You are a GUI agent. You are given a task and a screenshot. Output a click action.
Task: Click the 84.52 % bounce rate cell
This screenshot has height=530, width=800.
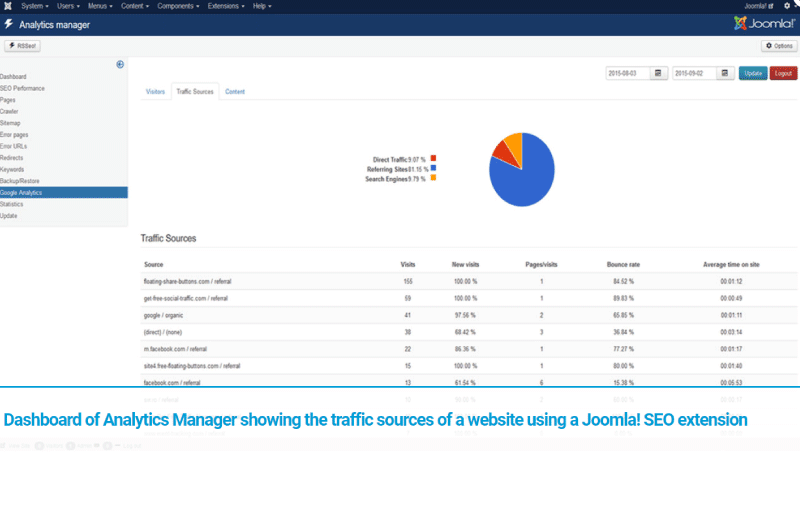[623, 282]
